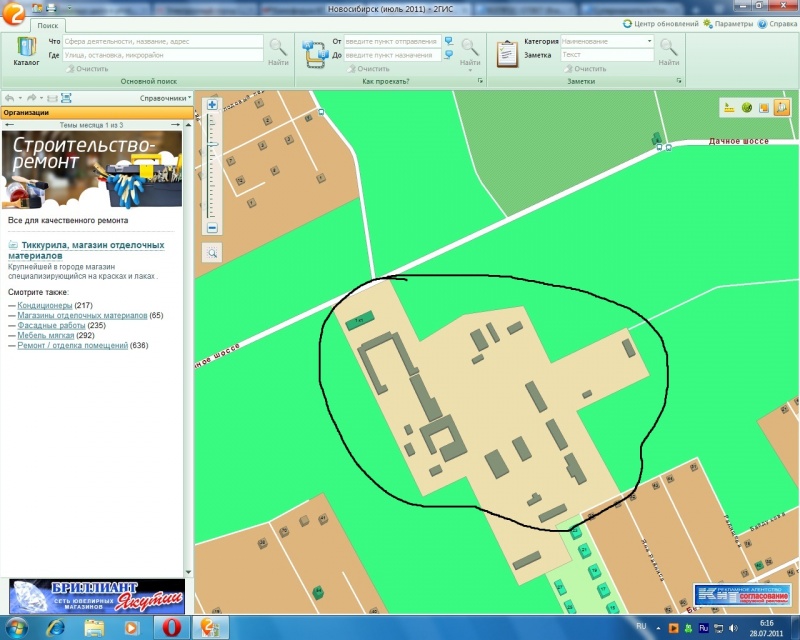This screenshot has width=800, height=640.
Task: Toggle the orange square map overlay button
Action: pyautogui.click(x=763, y=107)
